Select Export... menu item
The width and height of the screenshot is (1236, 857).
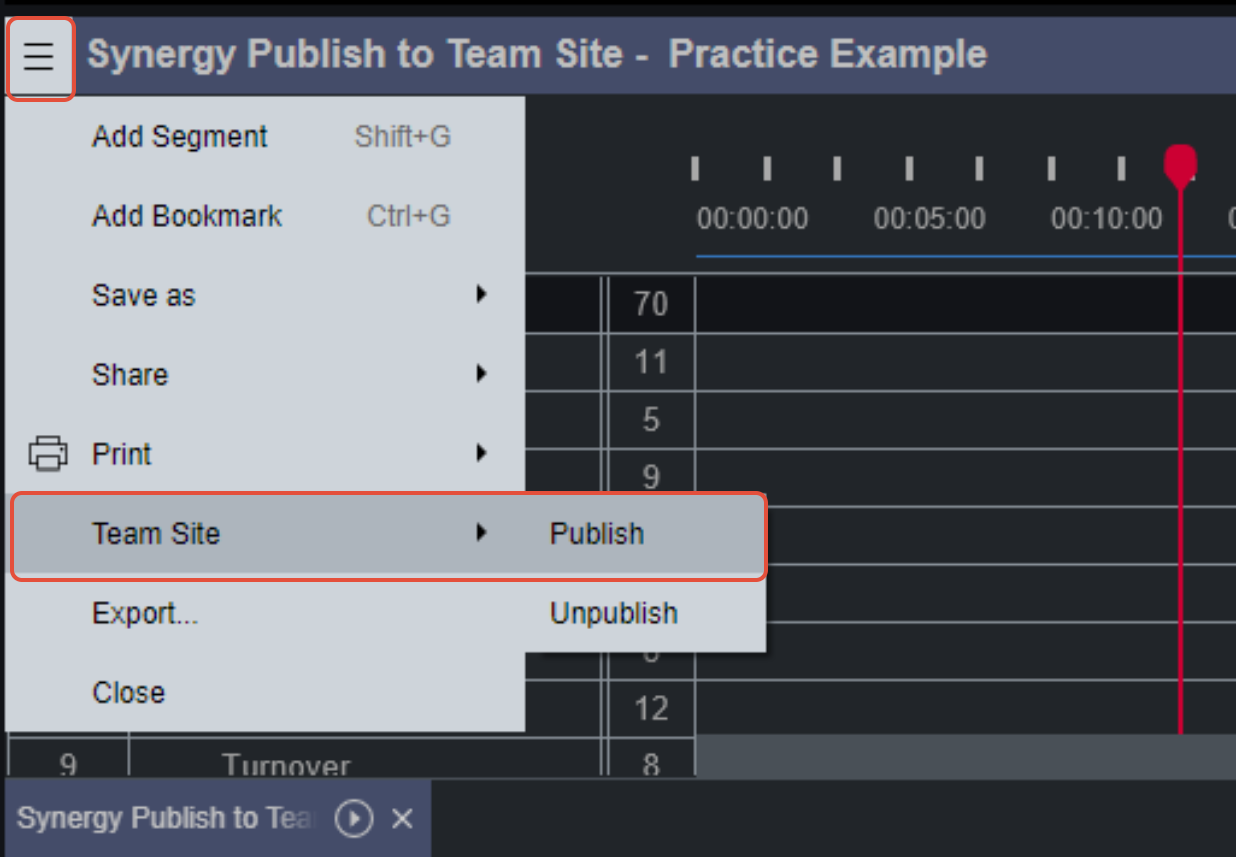(265, 613)
